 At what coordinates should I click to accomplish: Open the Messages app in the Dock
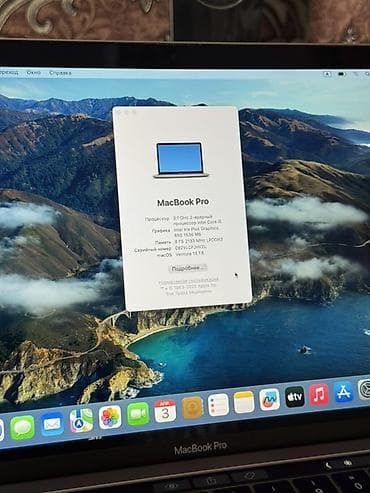pos(23,428)
